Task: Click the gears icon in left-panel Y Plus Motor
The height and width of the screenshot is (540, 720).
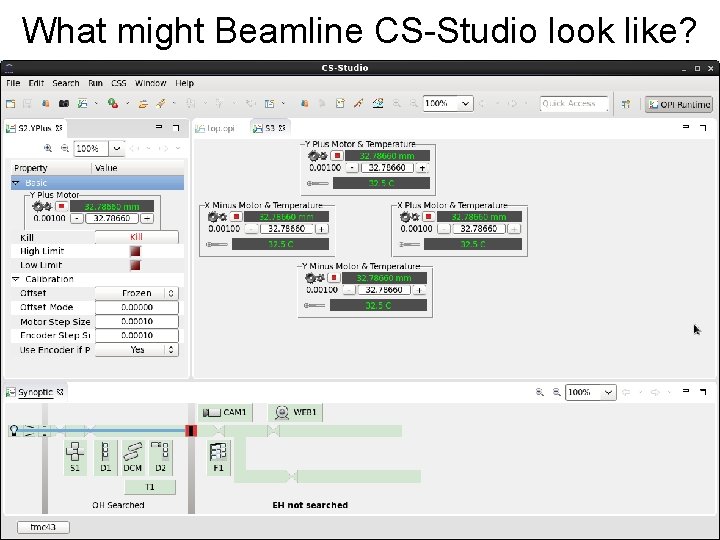Action: 42,206
